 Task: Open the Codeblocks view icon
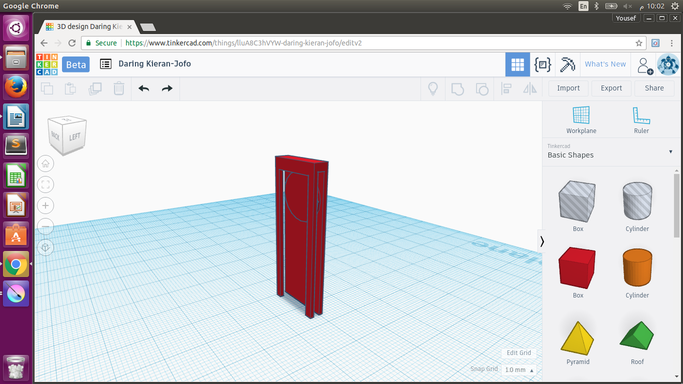click(542, 64)
